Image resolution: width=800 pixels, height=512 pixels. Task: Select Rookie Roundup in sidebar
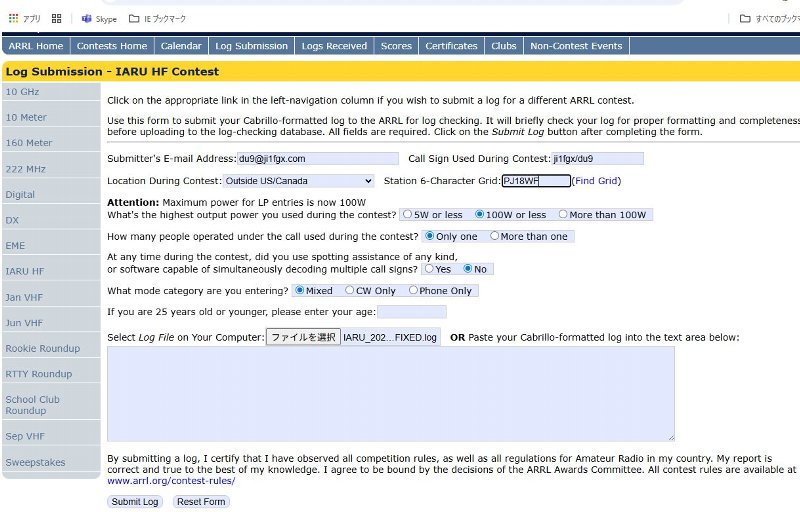click(43, 348)
